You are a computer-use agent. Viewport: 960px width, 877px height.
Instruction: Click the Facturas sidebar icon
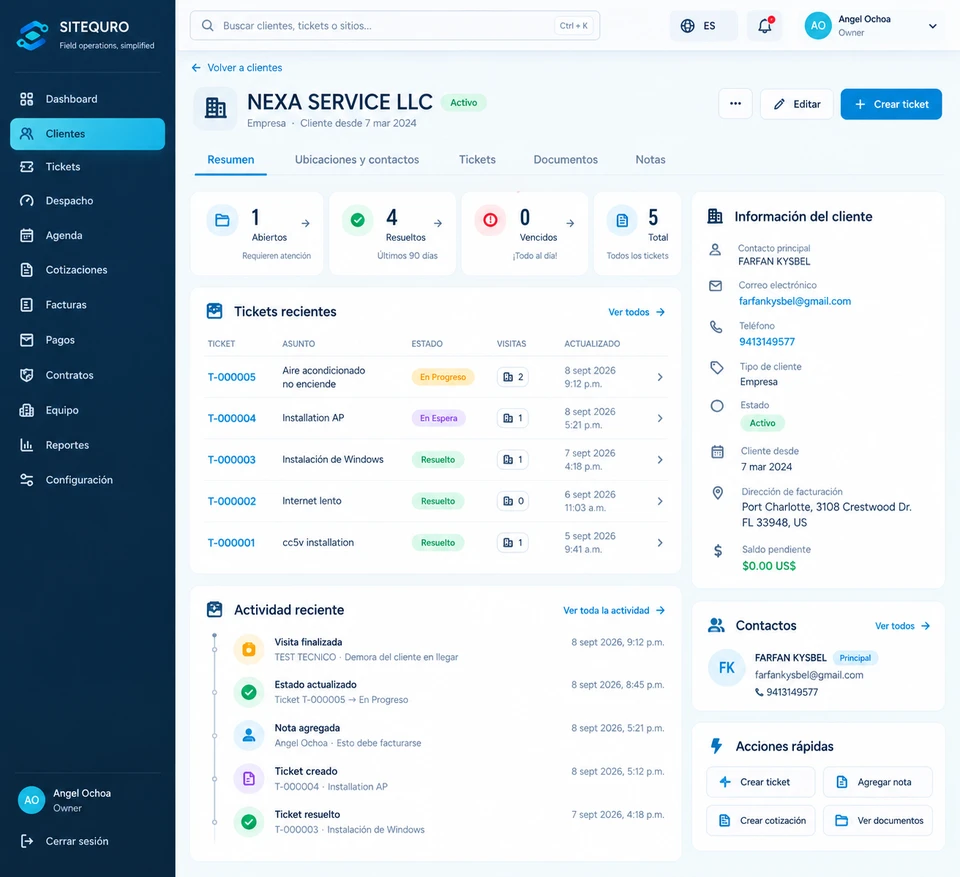pos(26,304)
